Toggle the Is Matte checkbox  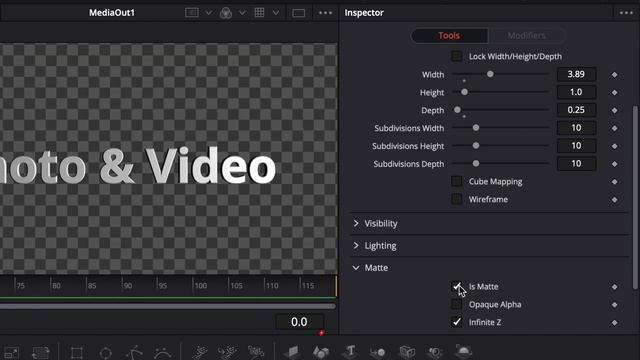click(x=457, y=286)
